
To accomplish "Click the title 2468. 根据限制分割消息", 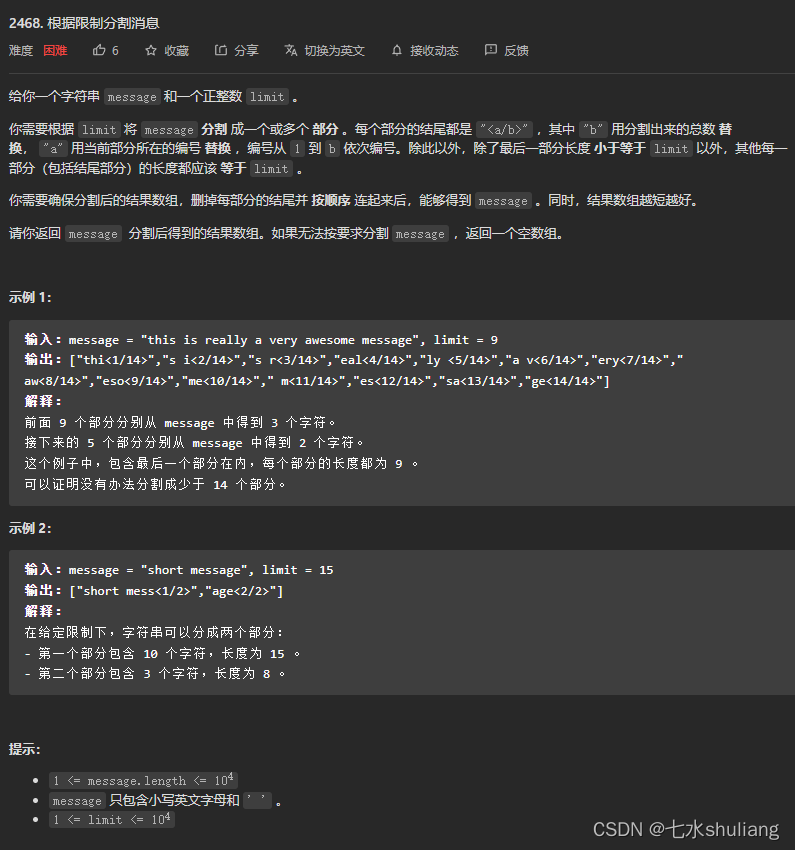I will coord(84,23).
